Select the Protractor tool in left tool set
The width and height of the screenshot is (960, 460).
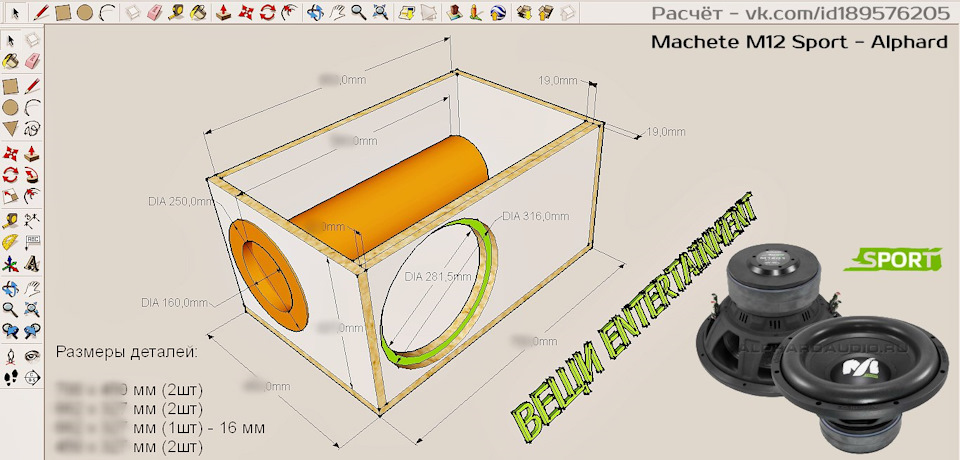[x=10, y=242]
